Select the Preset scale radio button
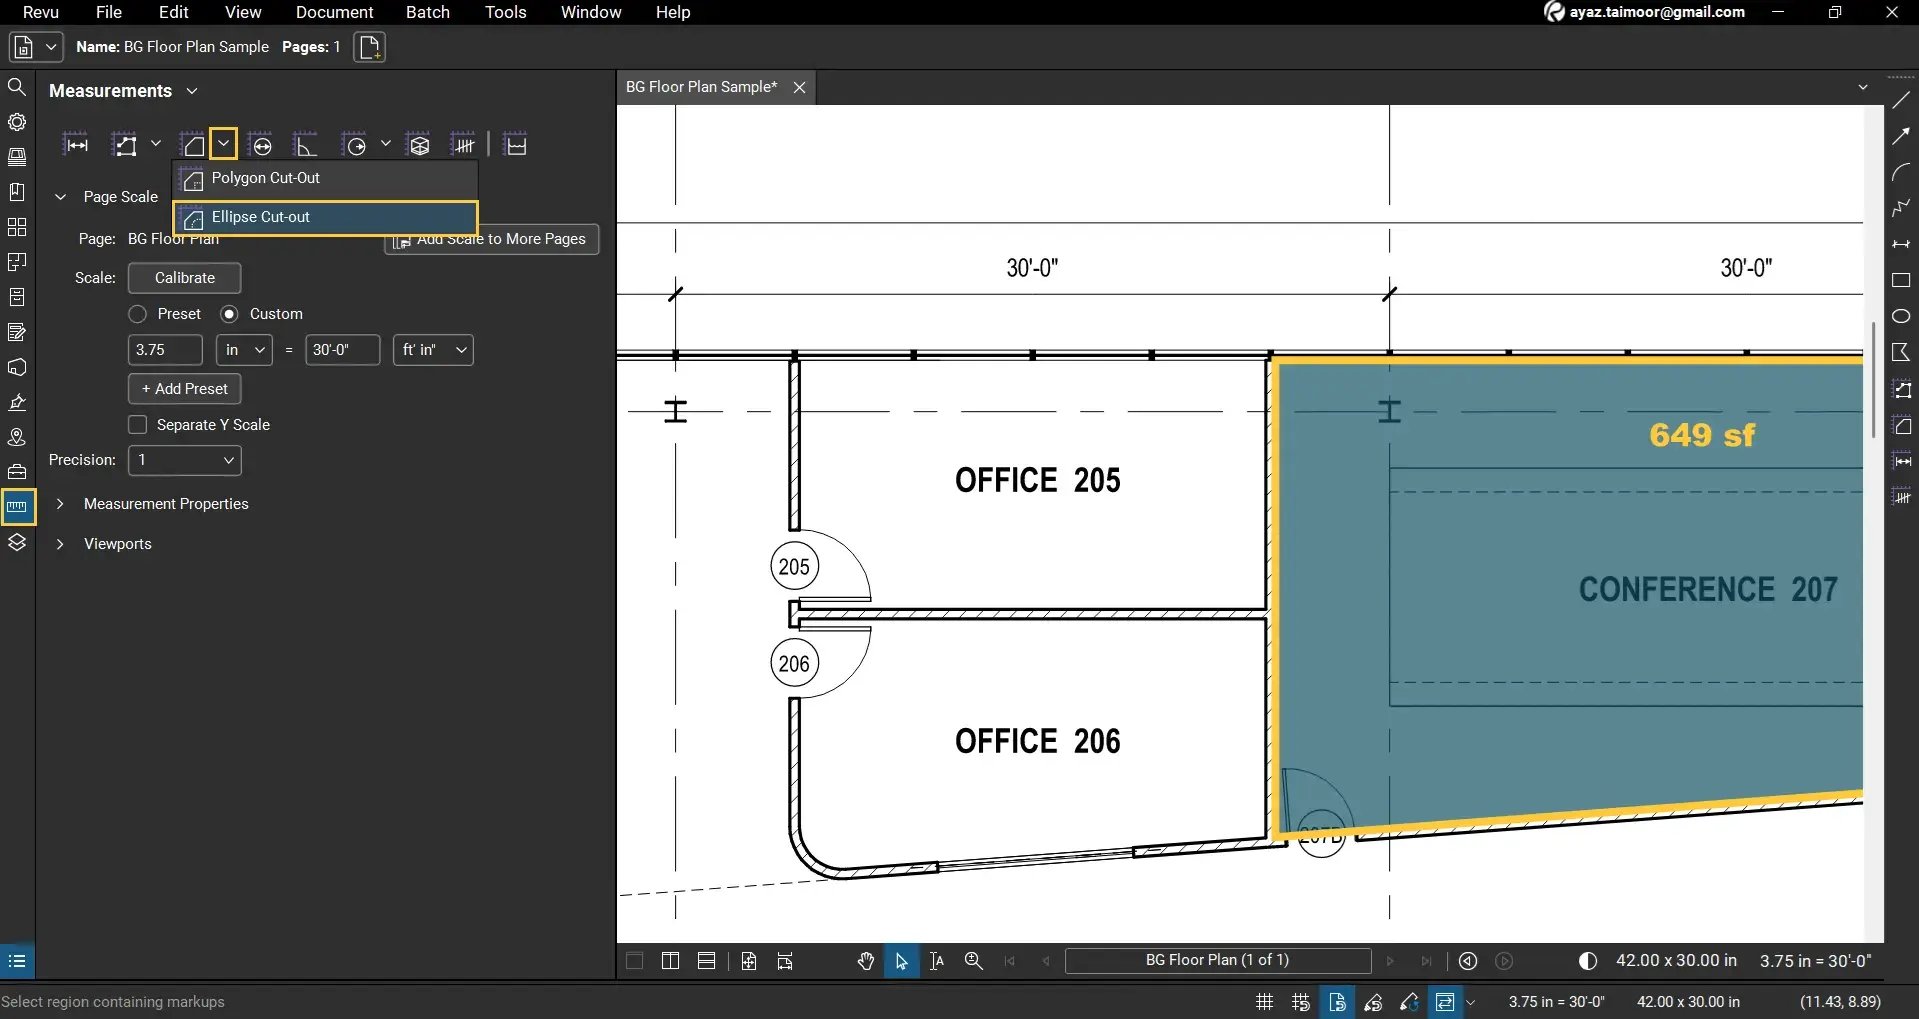Screen dimensions: 1919x1019 [138, 314]
